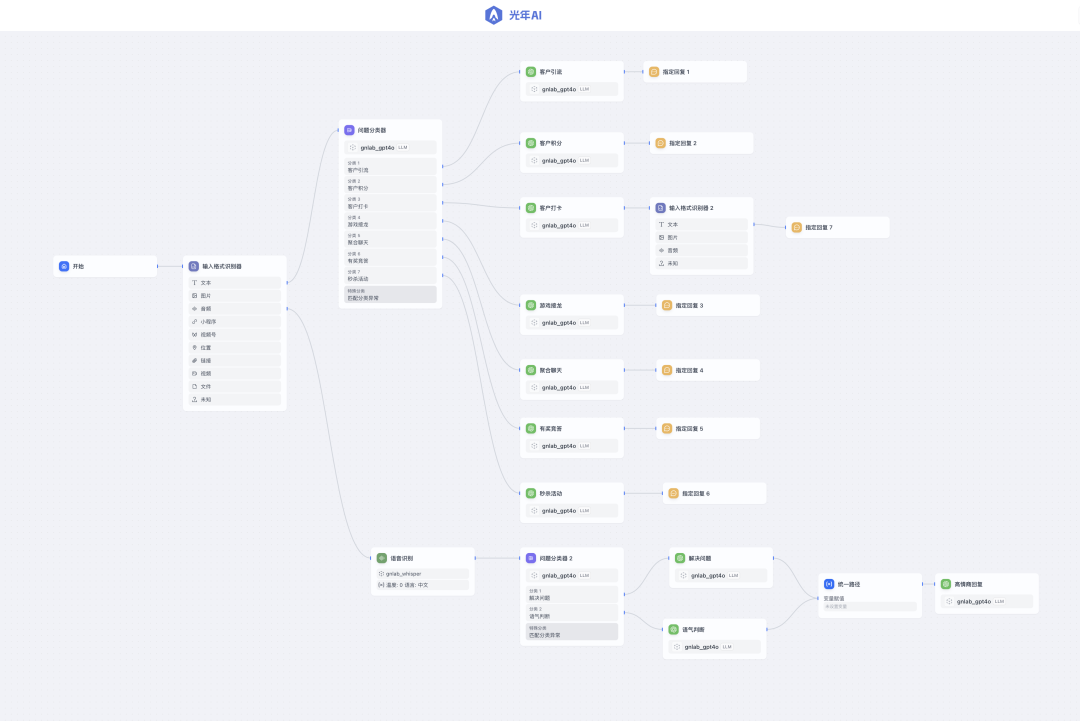Click the 问题分类器 node's purple icon
Image resolution: width=1080 pixels, height=721 pixels.
coord(349,130)
